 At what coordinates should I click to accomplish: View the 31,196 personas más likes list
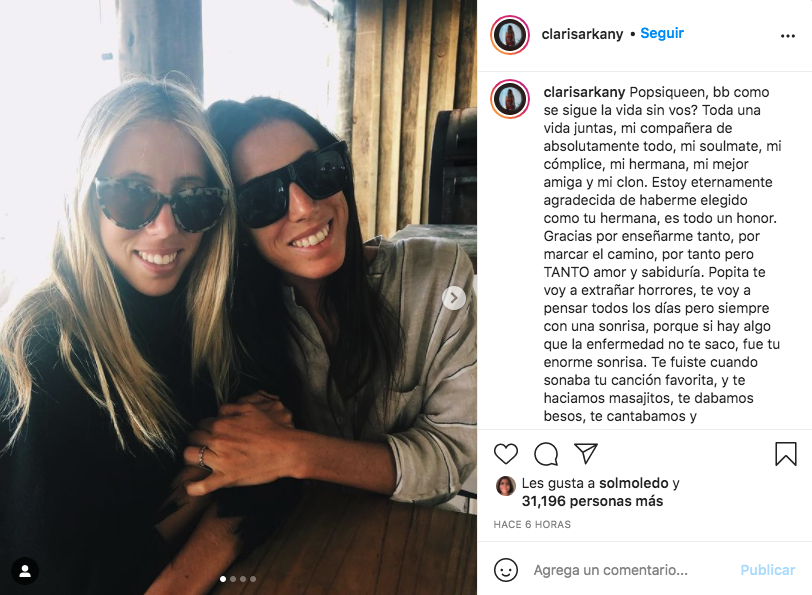[592, 501]
